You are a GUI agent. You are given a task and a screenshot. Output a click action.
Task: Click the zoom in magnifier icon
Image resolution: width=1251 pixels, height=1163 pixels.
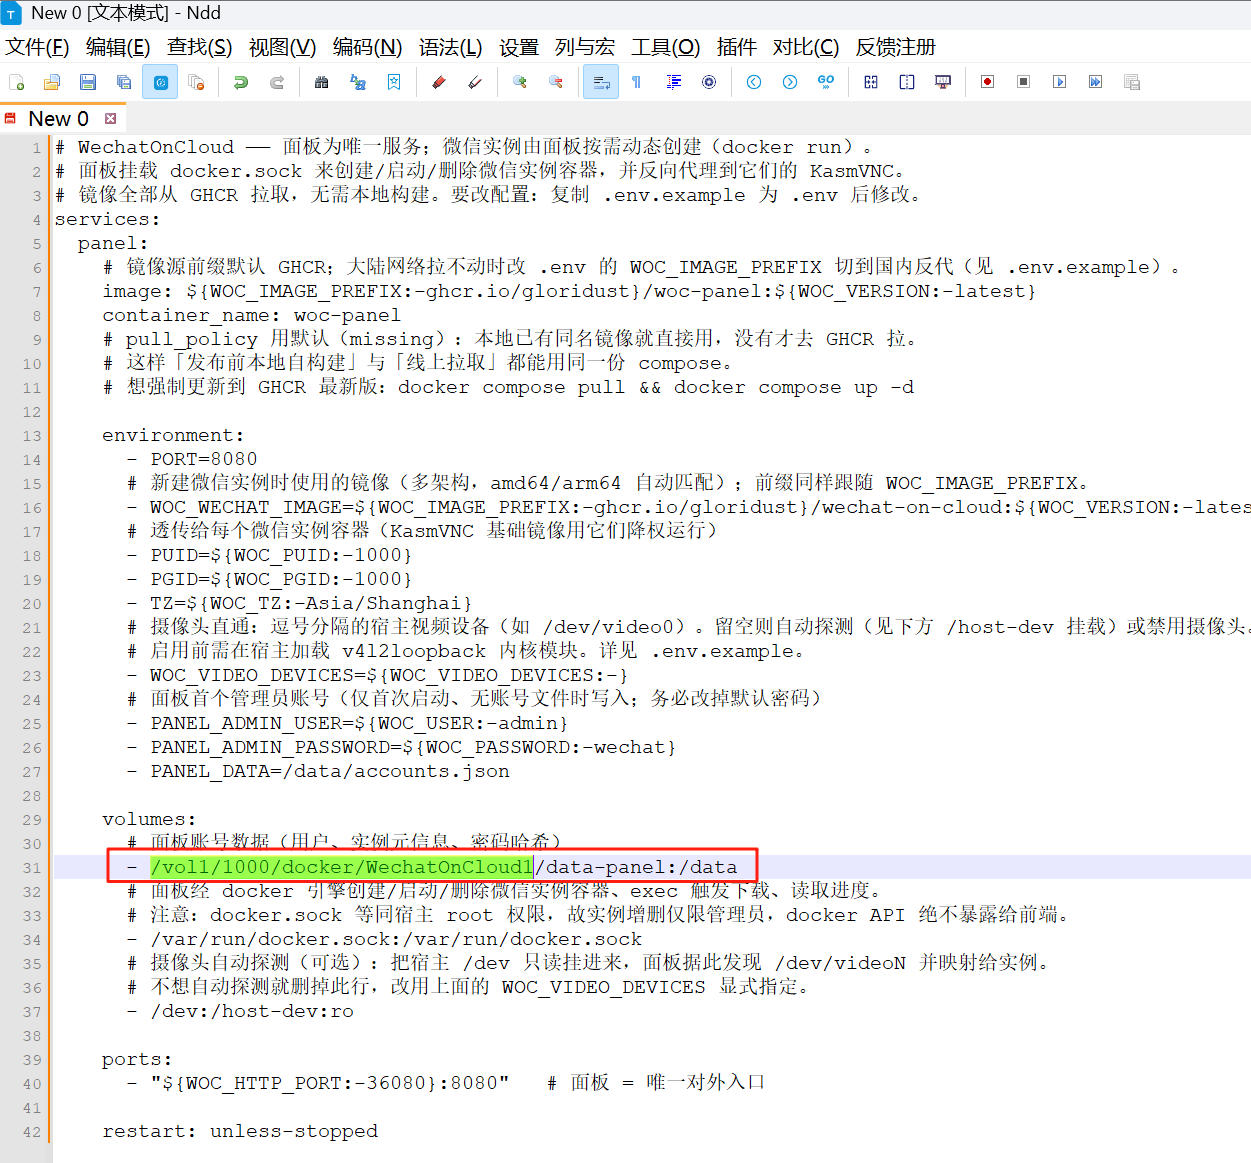520,82
